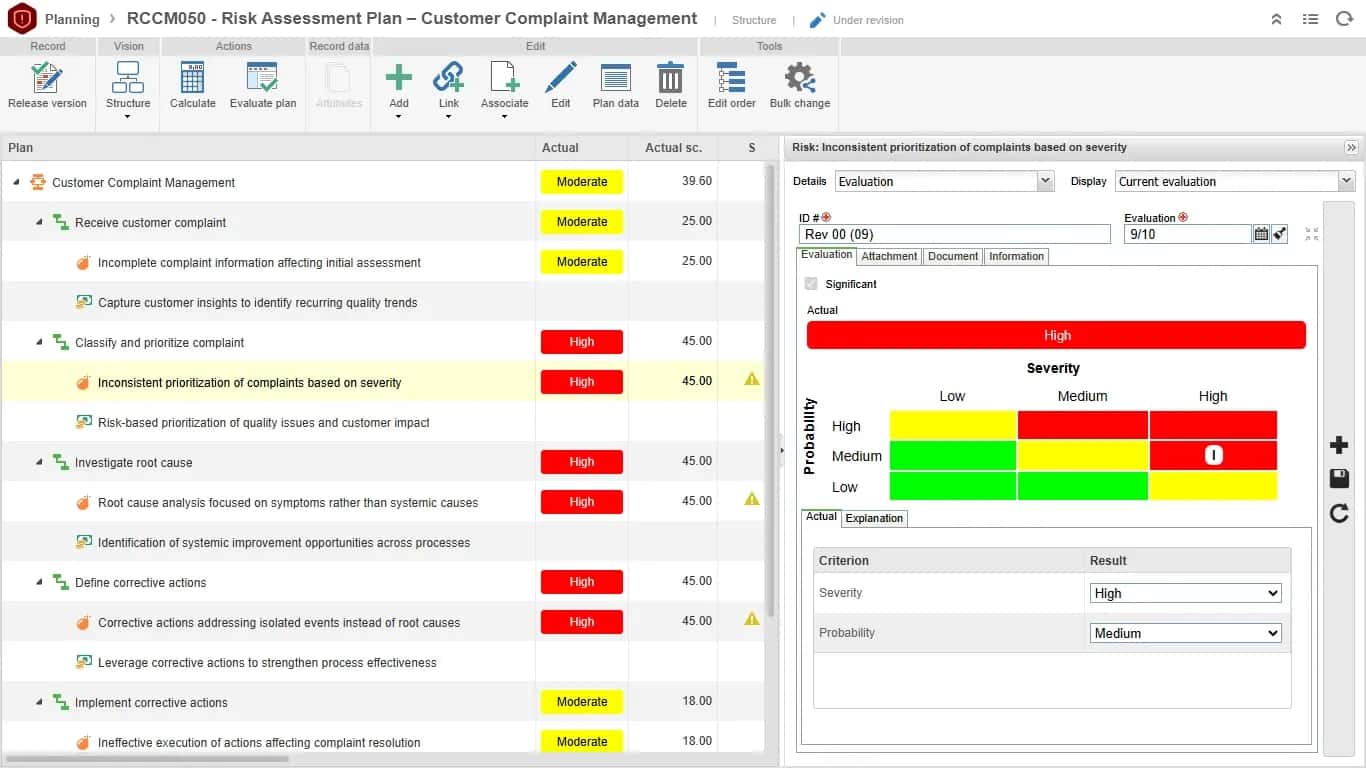
Task: Open the Link chain icon
Action: (x=448, y=78)
